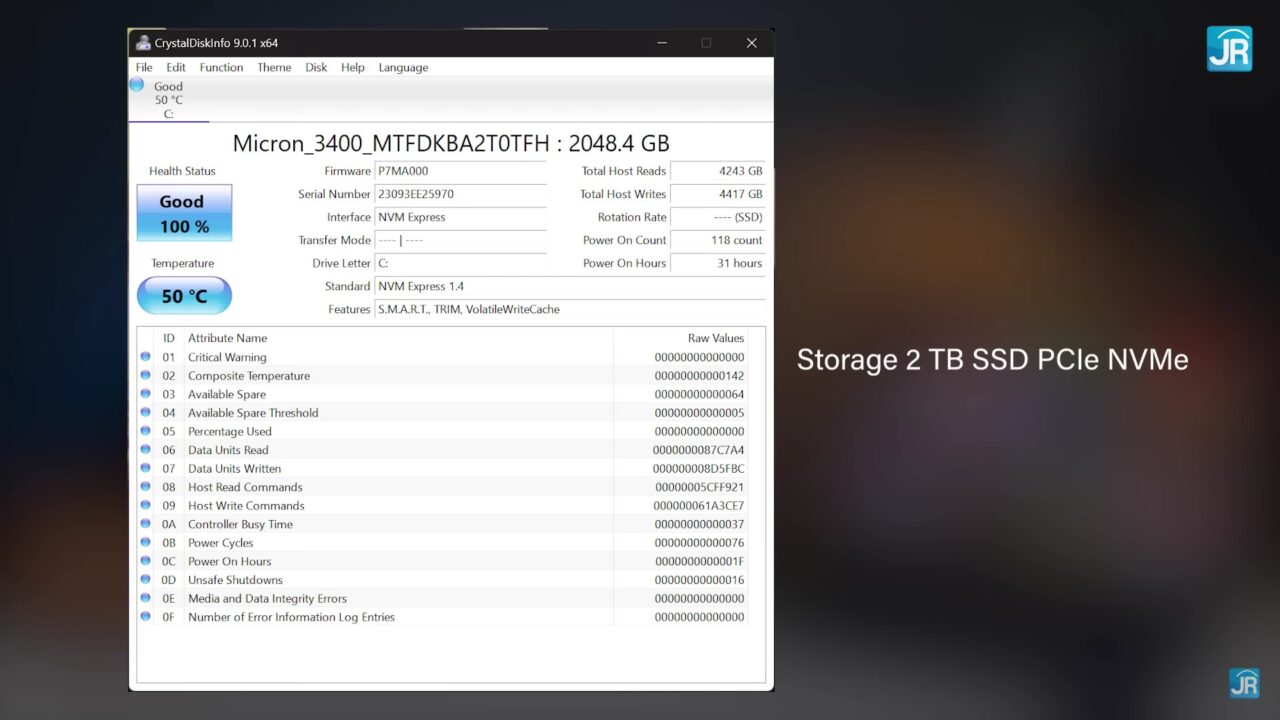Click the status icon for Power Cycles
1280x720 pixels.
click(145, 543)
